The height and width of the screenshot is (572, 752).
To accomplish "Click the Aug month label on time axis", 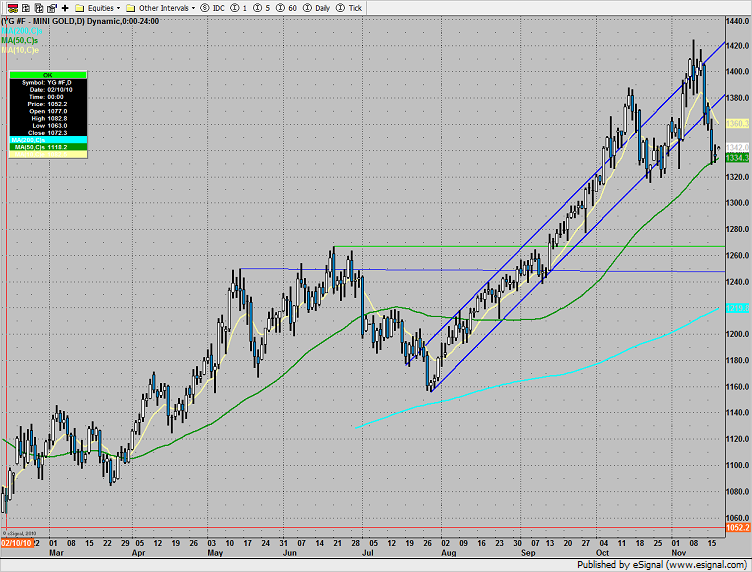I will click(x=449, y=553).
